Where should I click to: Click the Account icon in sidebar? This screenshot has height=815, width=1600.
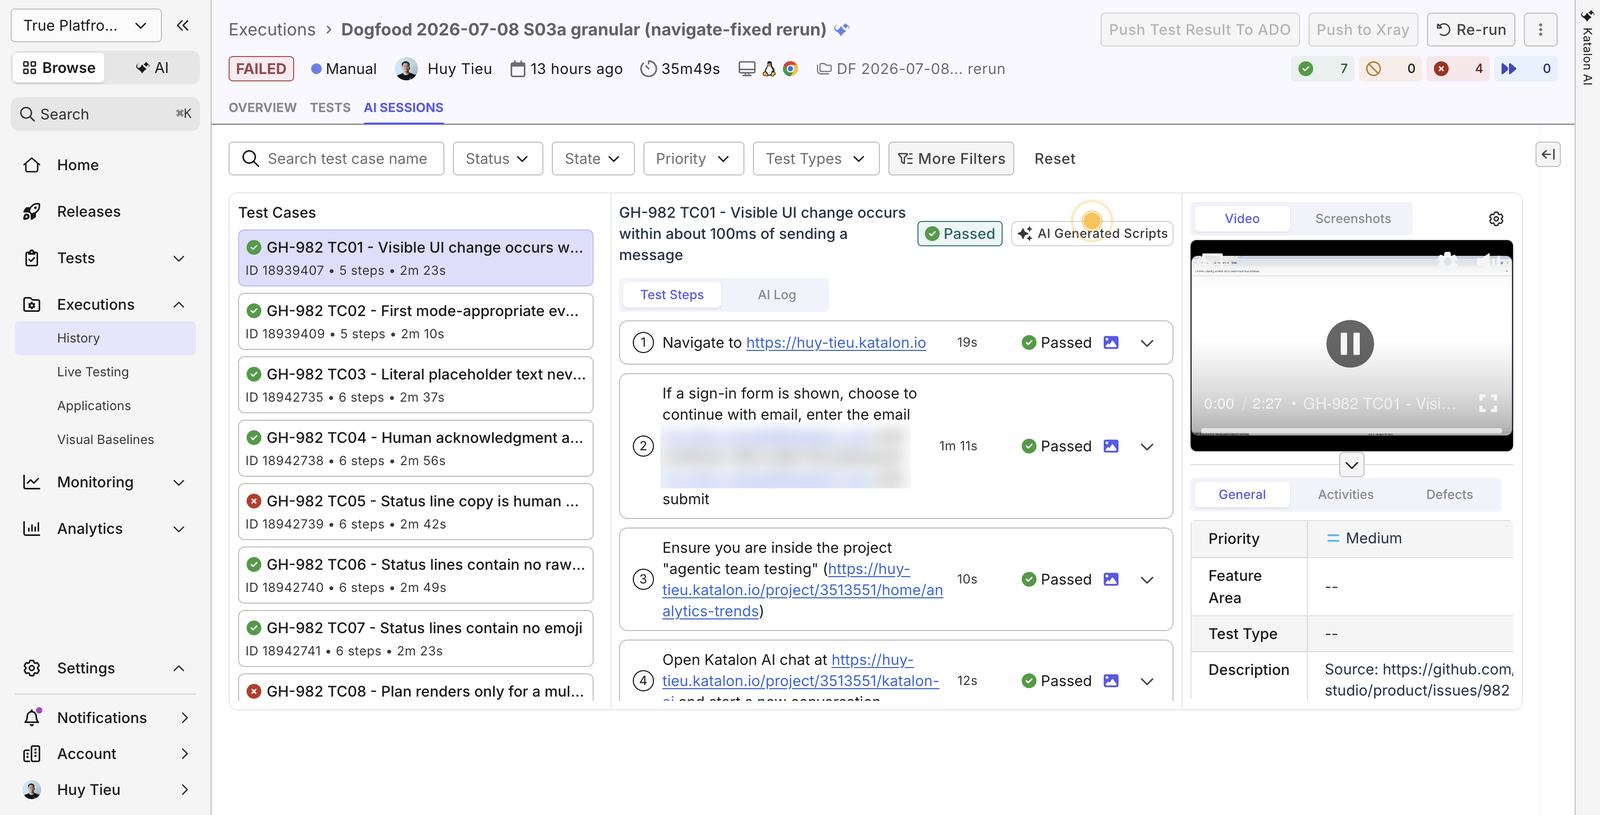(32, 754)
